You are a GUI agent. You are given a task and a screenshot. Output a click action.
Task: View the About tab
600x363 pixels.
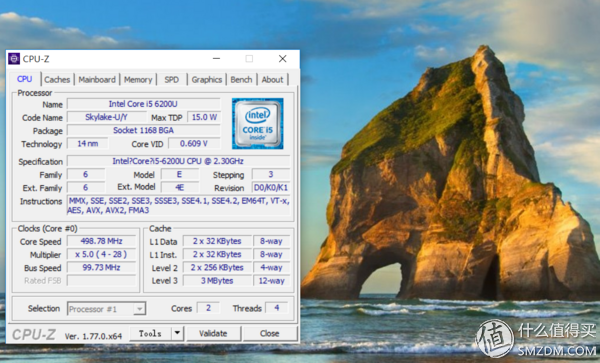pyautogui.click(x=272, y=80)
